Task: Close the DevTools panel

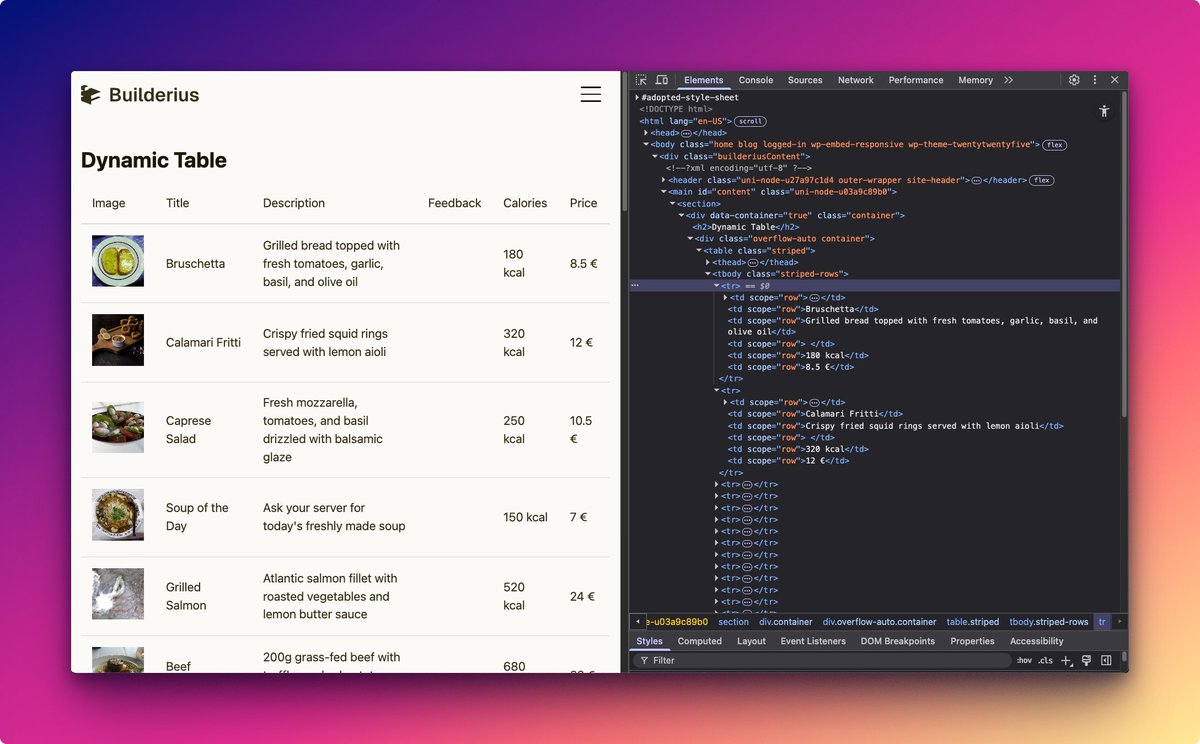Action: pyautogui.click(x=1115, y=80)
